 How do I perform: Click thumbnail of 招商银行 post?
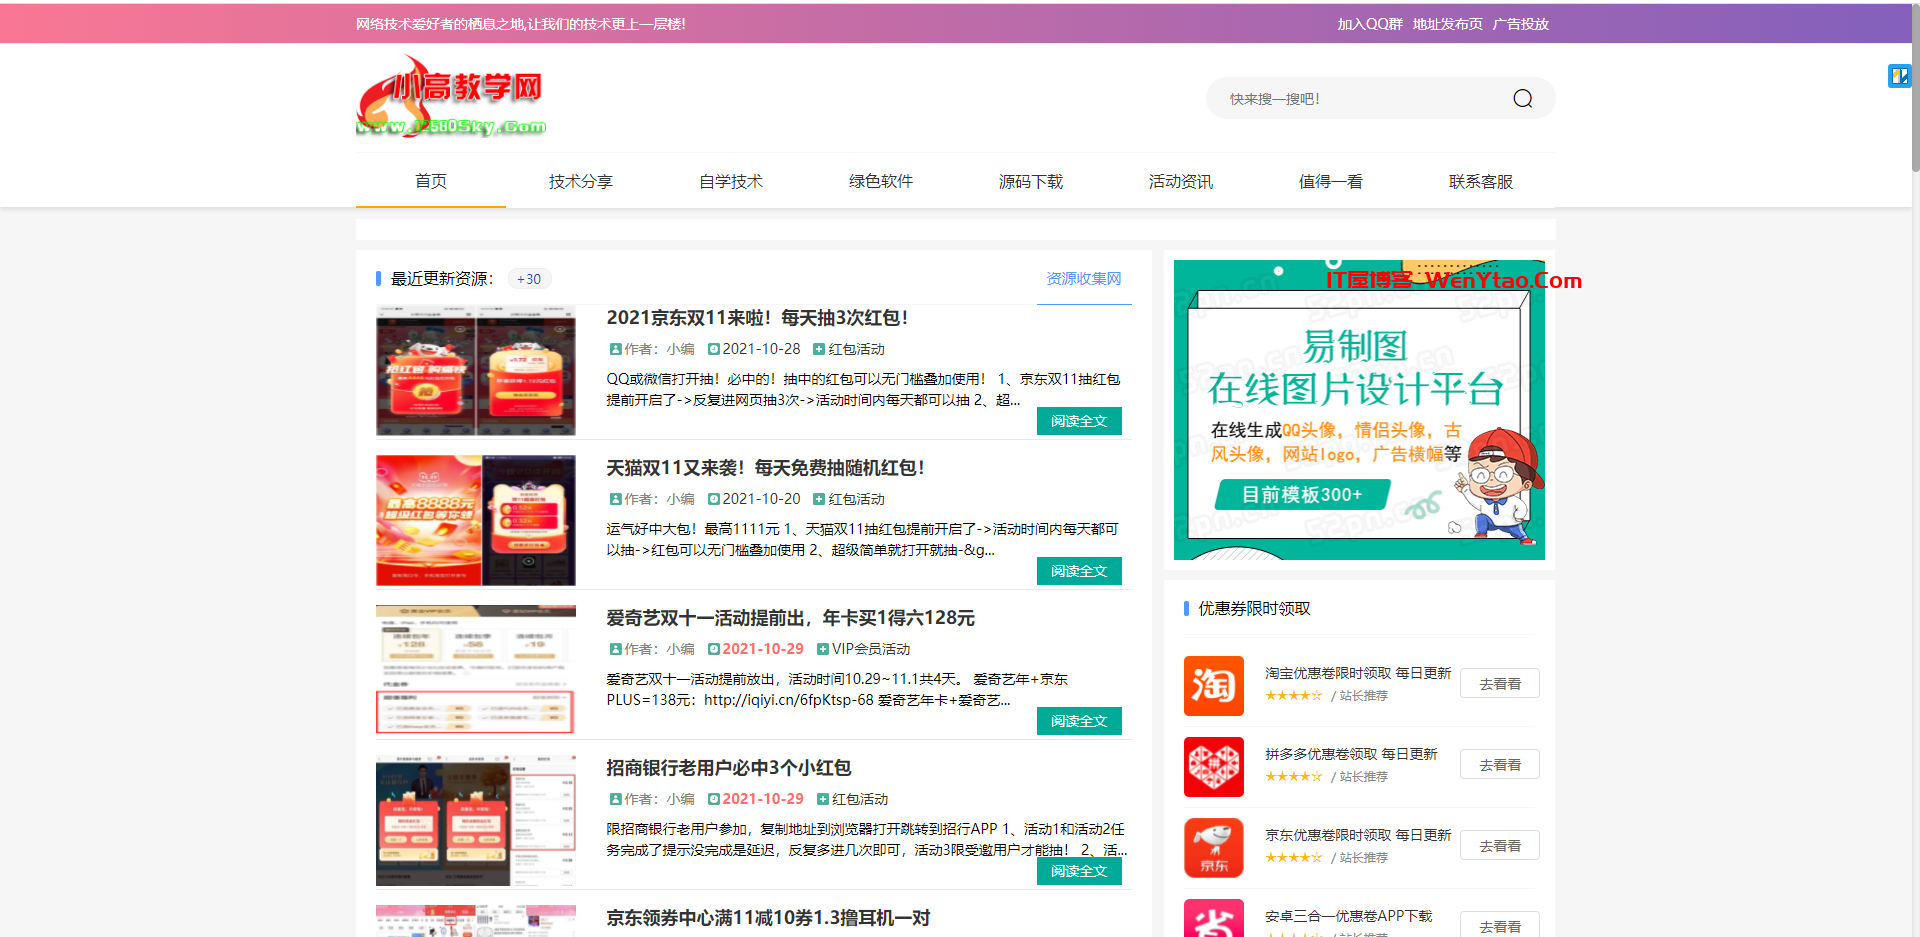(x=476, y=820)
